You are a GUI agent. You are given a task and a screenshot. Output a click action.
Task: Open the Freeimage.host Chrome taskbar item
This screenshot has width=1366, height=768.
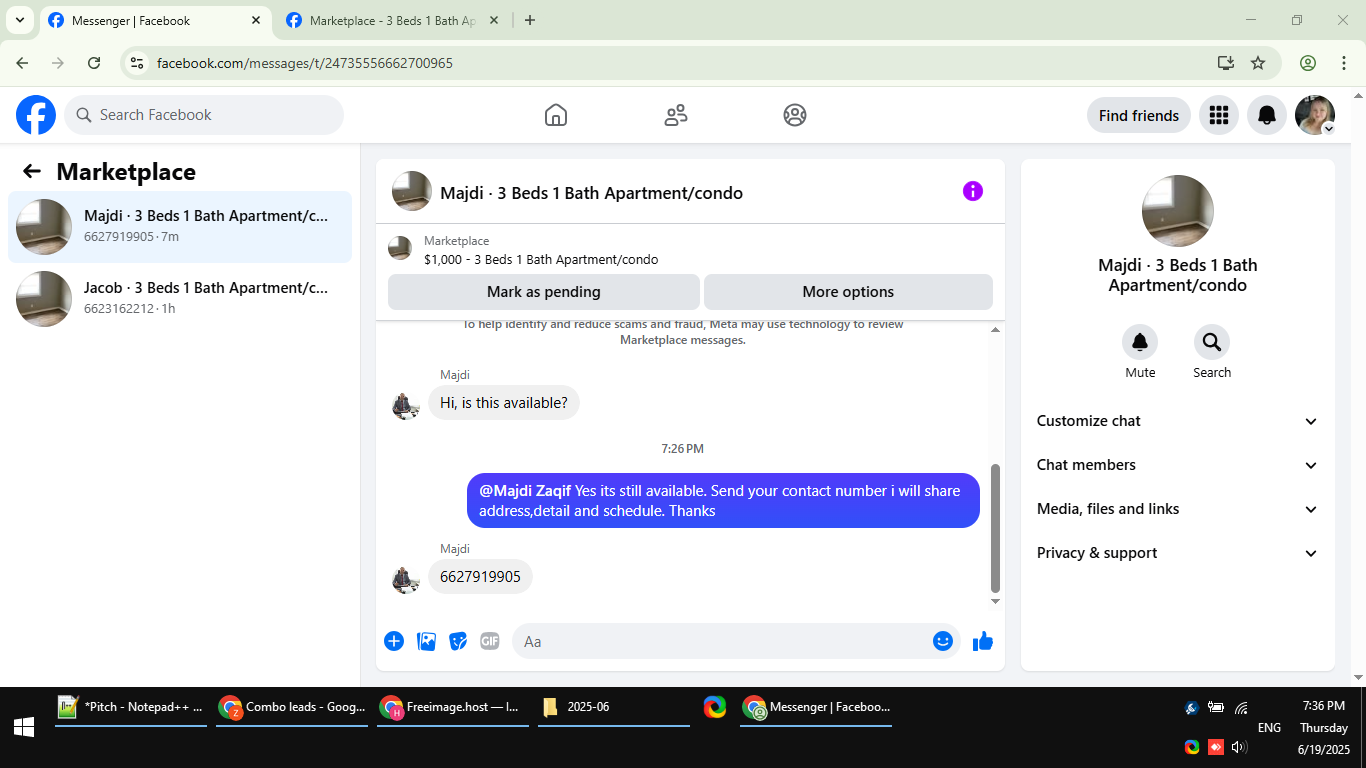point(453,707)
